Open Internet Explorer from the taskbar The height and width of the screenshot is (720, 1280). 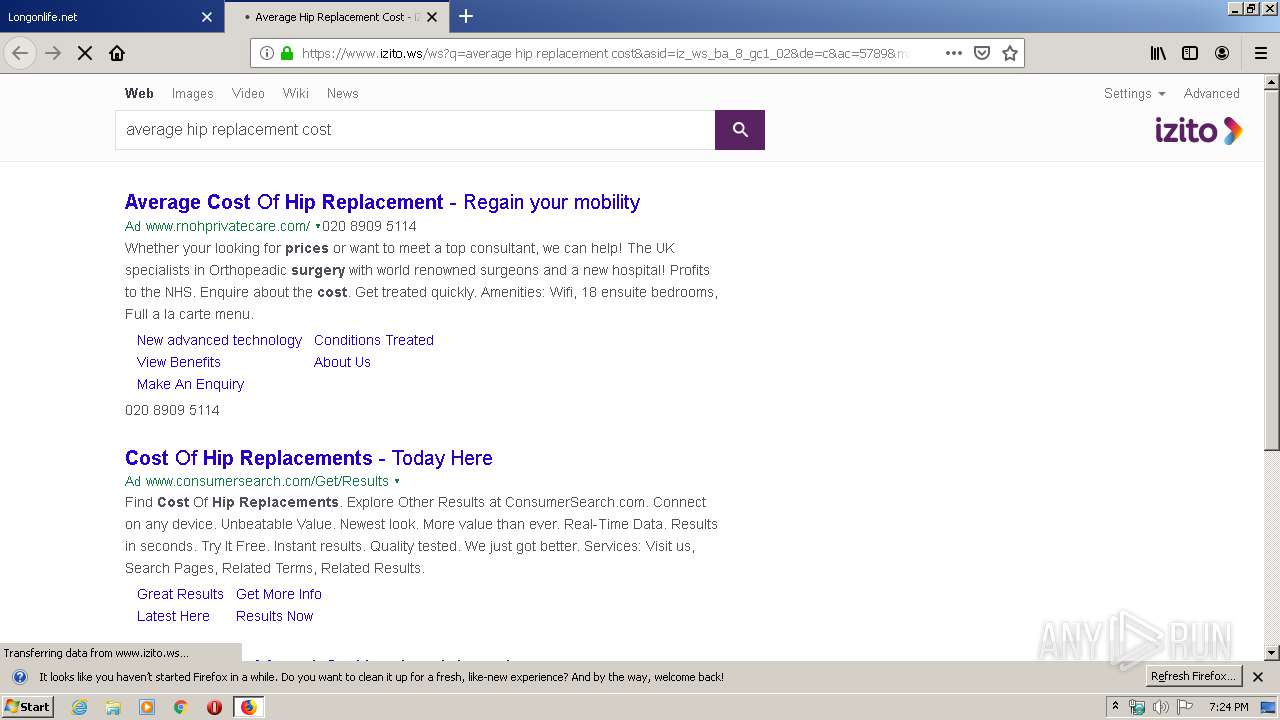[79, 707]
